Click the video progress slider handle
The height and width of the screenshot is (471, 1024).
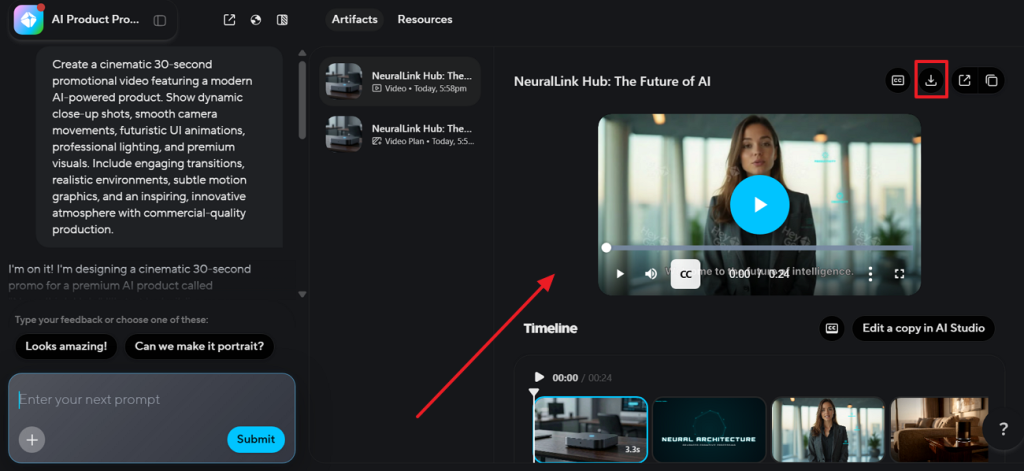[x=607, y=248]
